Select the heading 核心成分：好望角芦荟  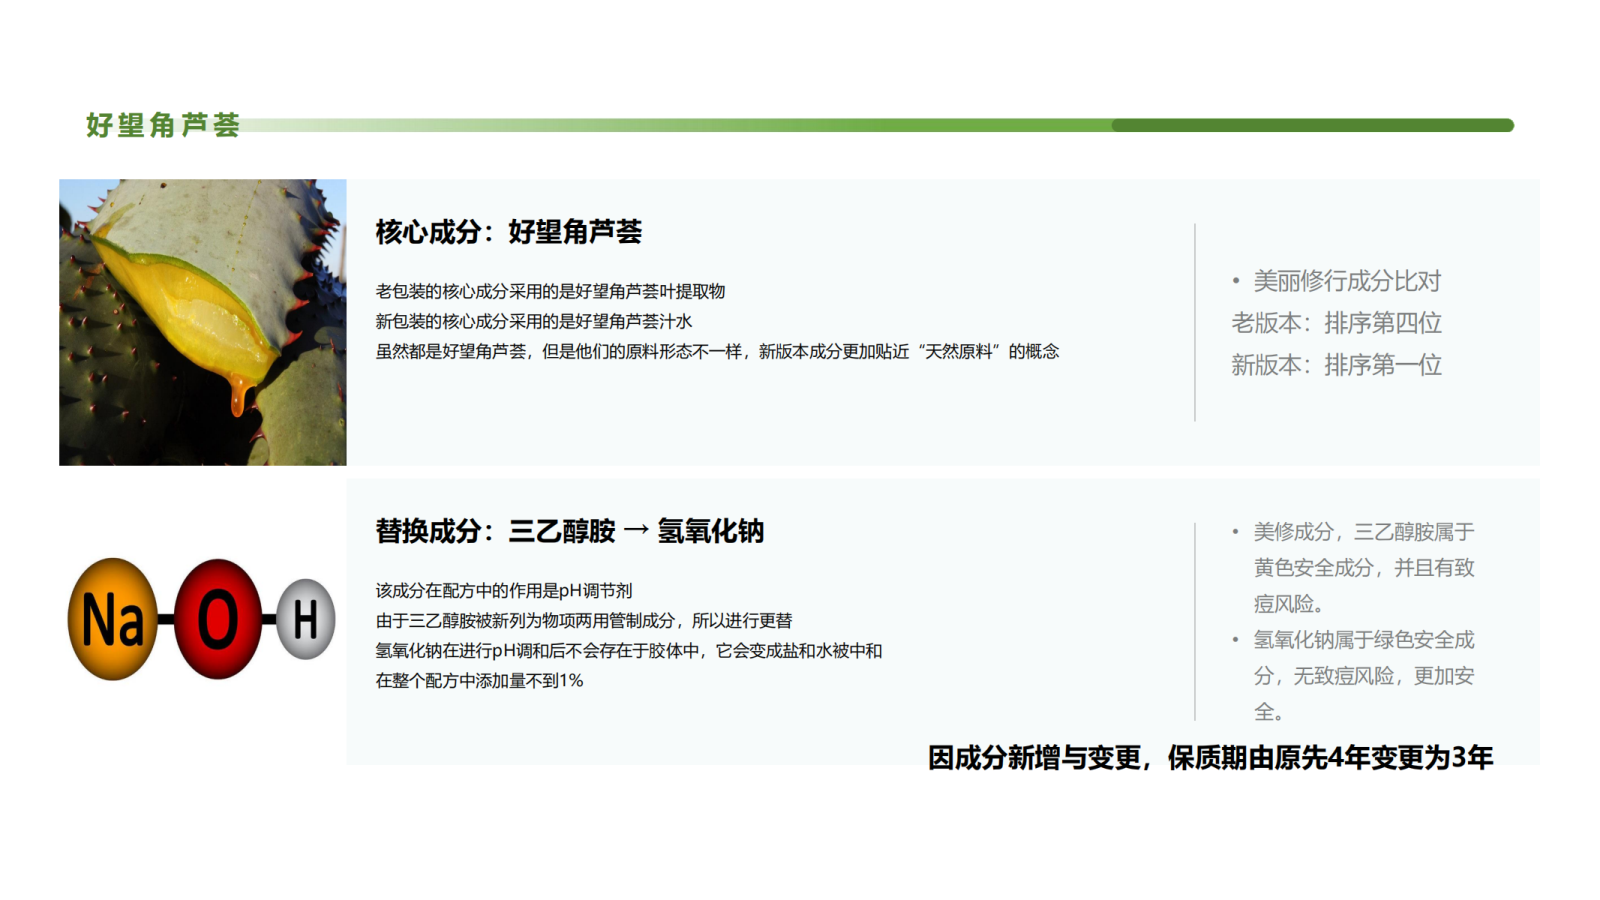pos(508,232)
